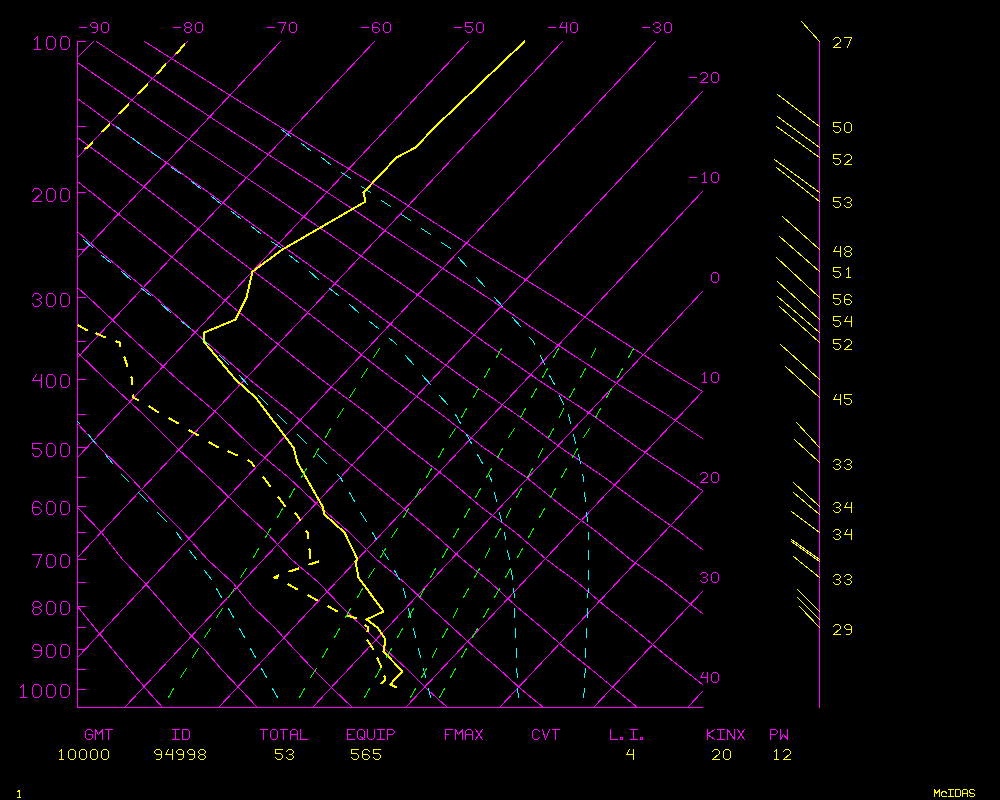Viewport: 1000px width, 800px height.
Task: Click the wind speed value 27
Action: tap(842, 43)
